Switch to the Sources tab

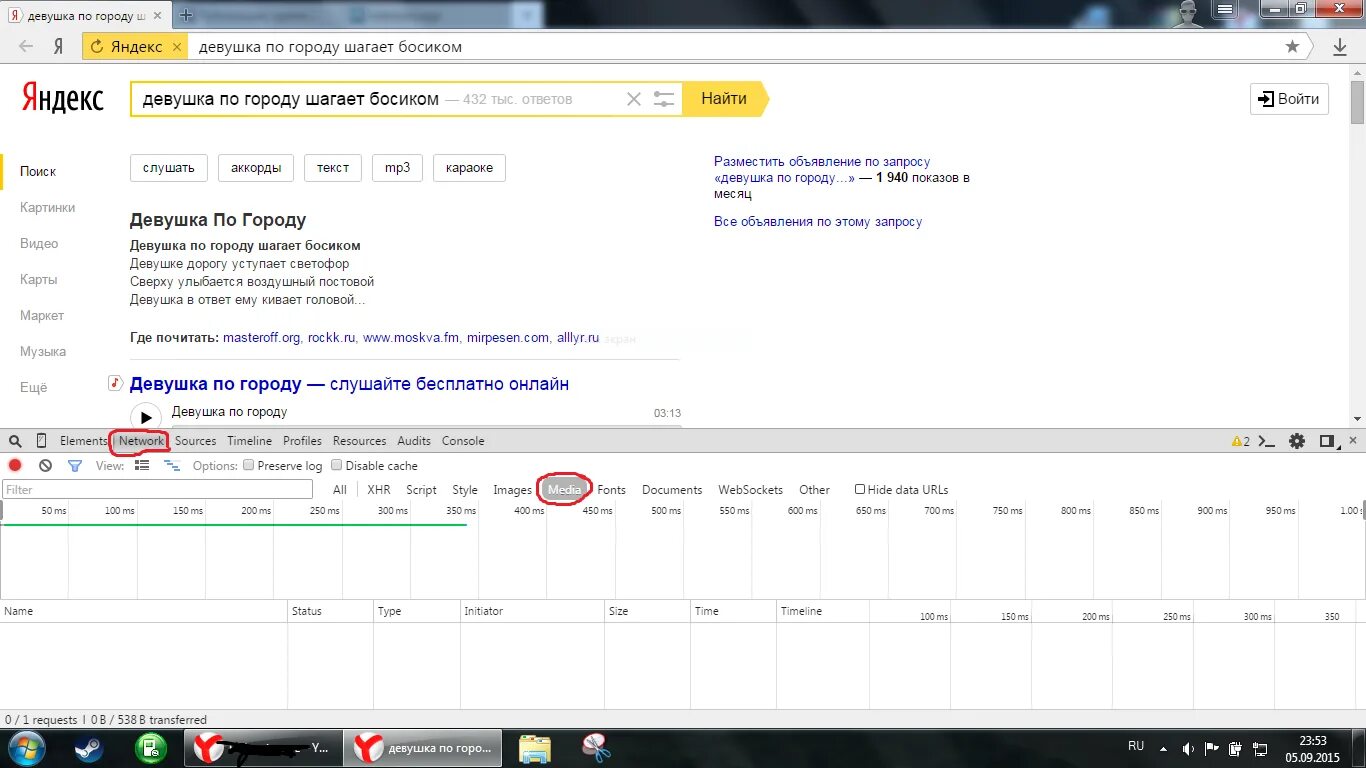coord(195,441)
